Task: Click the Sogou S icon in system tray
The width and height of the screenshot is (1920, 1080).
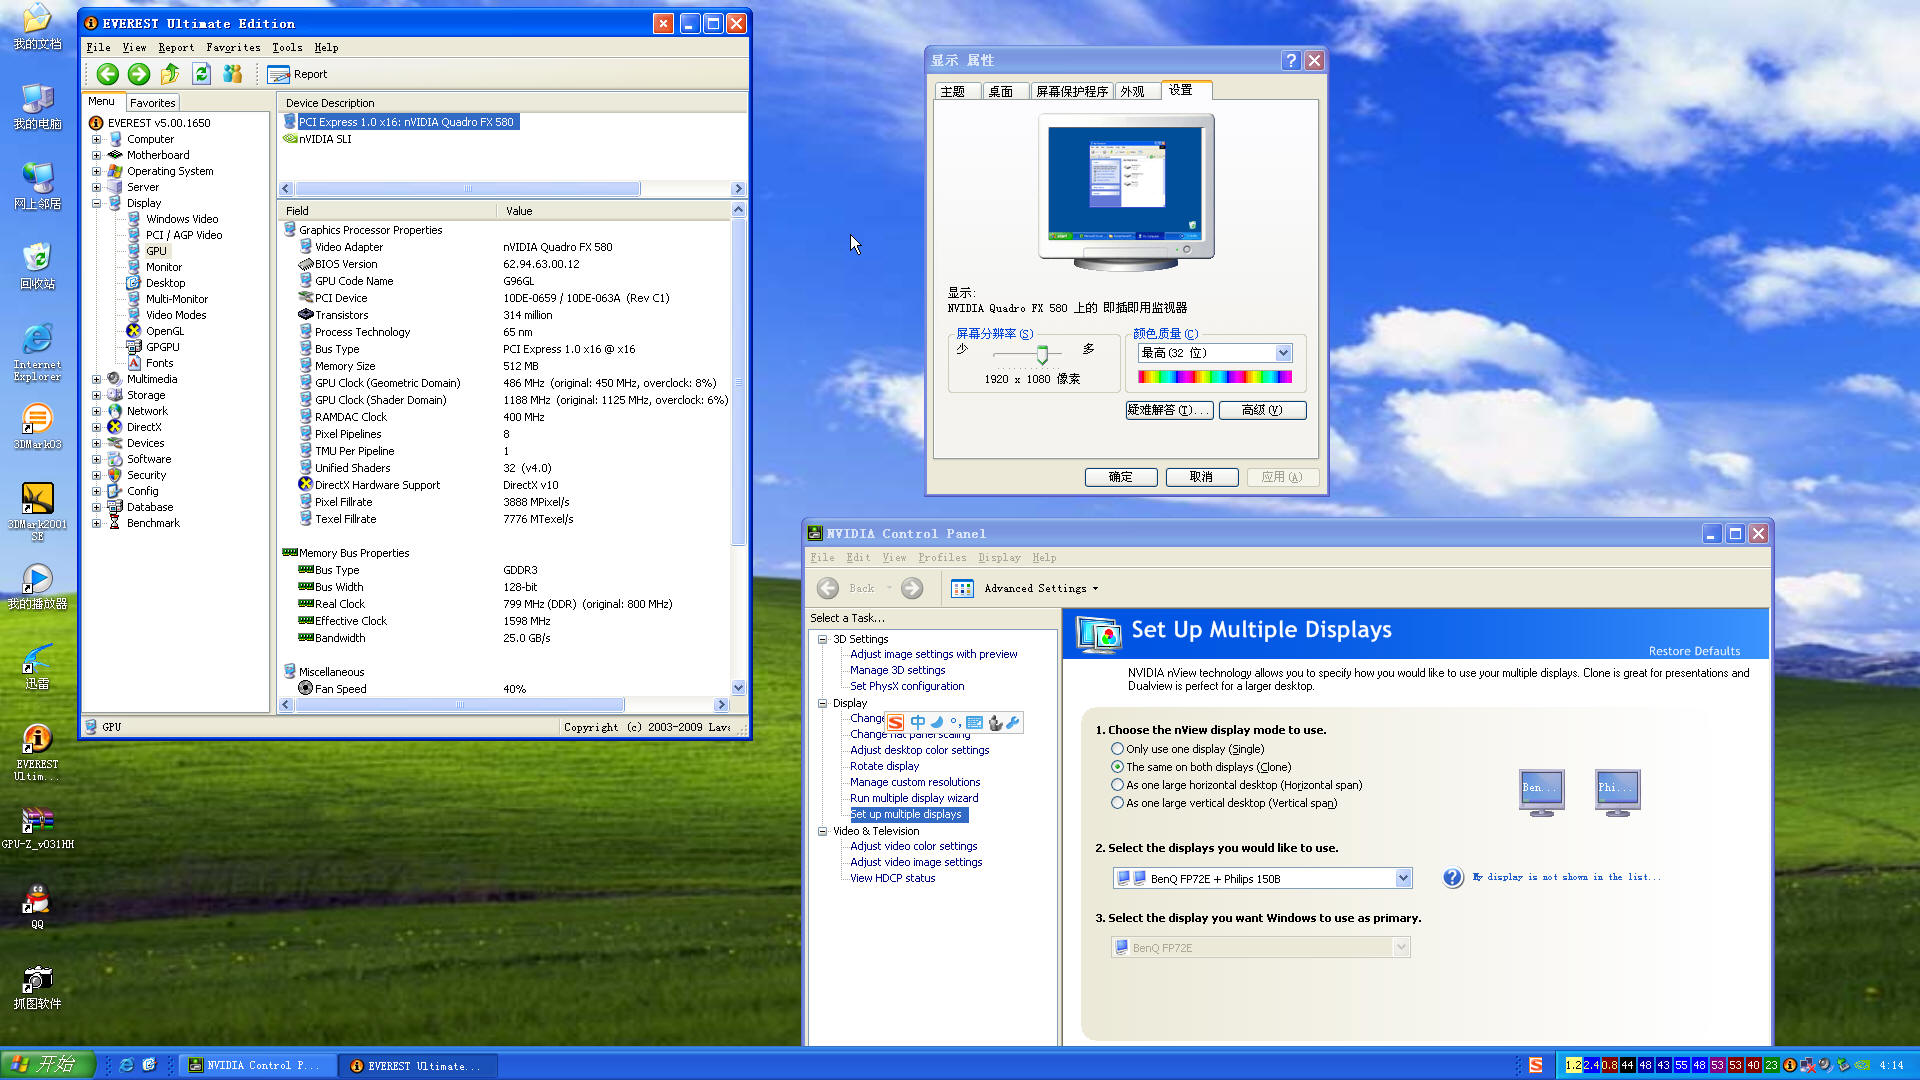Action: (1535, 1066)
